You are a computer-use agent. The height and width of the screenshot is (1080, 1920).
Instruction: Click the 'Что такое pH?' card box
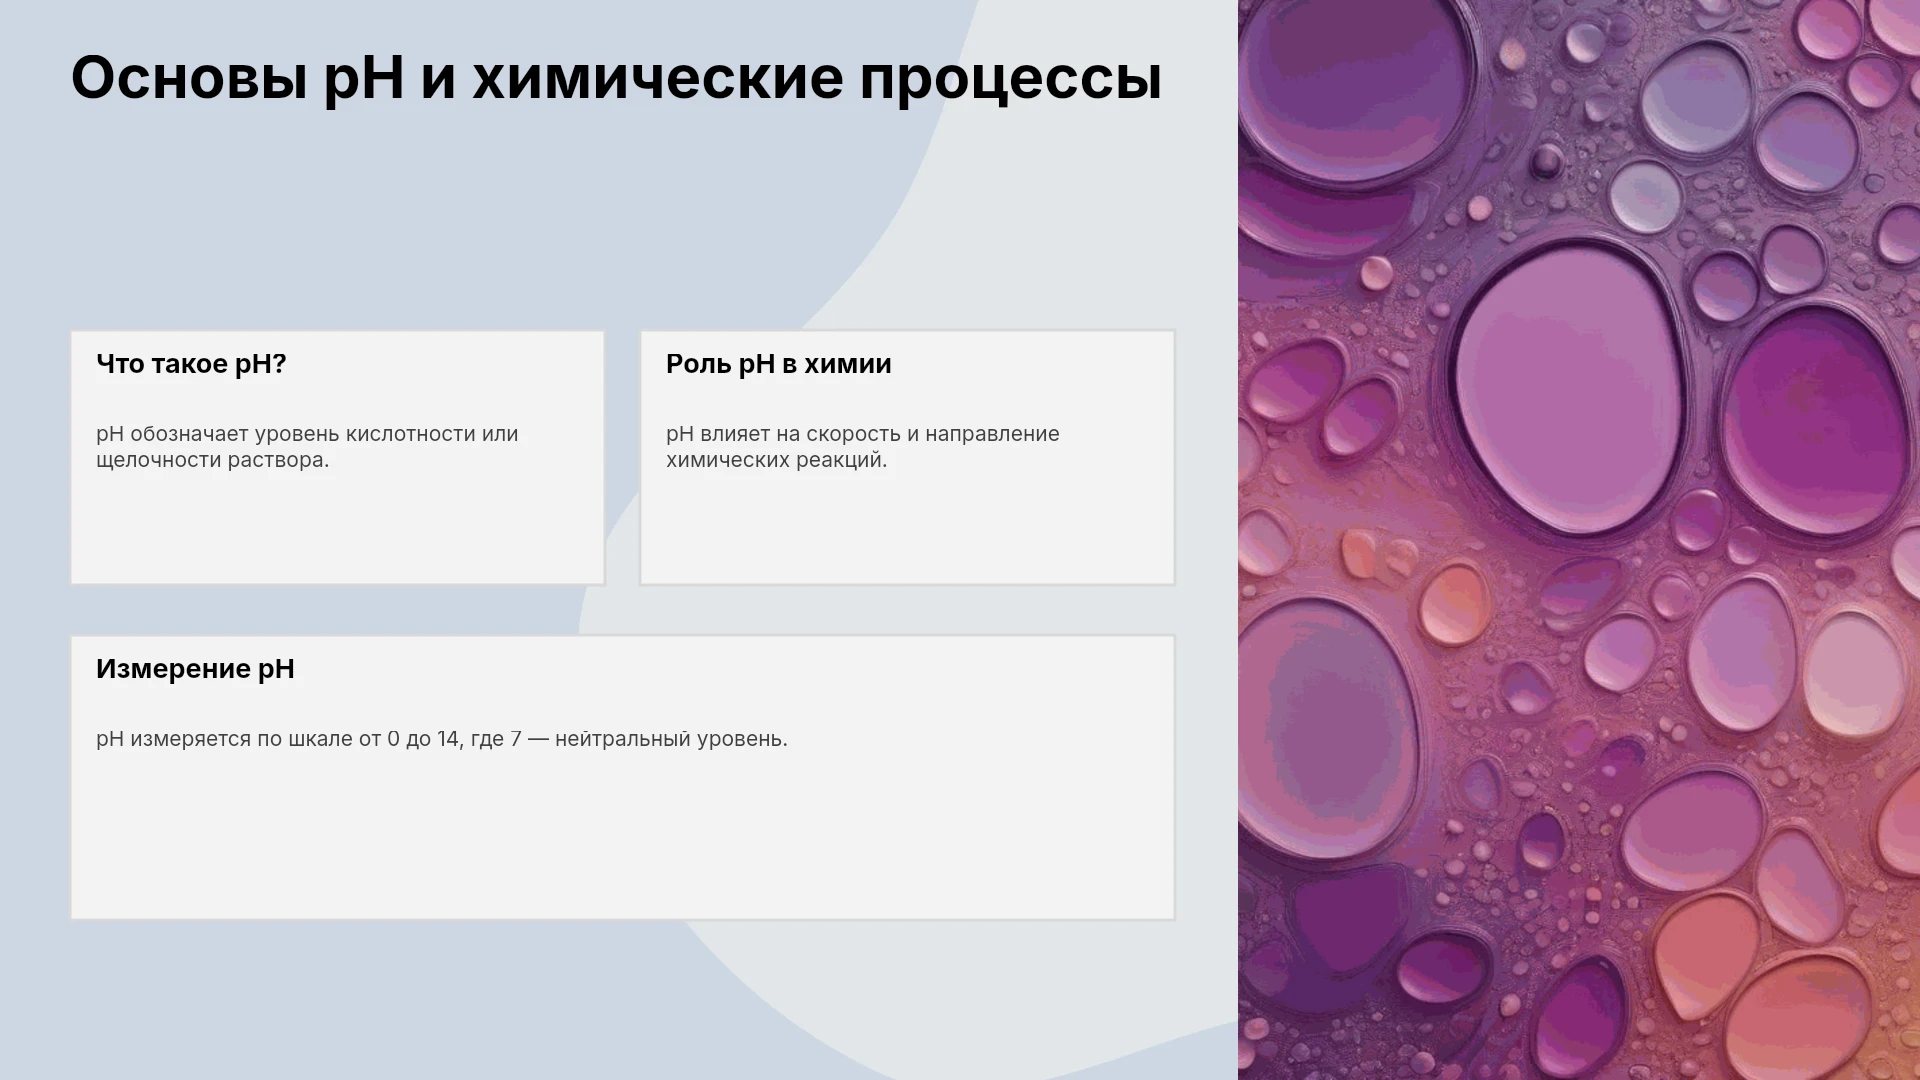pos(338,458)
